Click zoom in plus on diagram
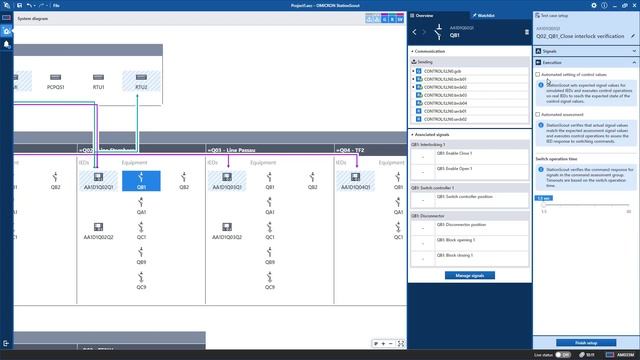 tap(383, 344)
